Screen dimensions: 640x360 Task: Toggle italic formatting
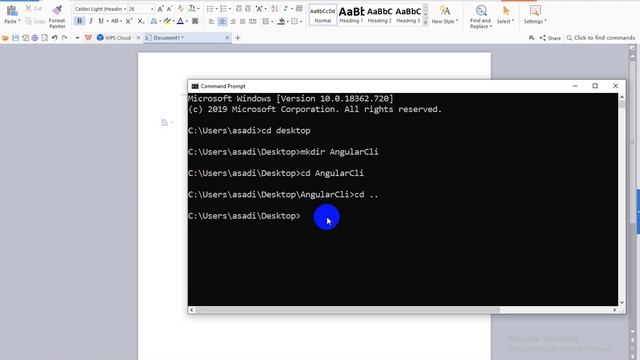[91, 21]
